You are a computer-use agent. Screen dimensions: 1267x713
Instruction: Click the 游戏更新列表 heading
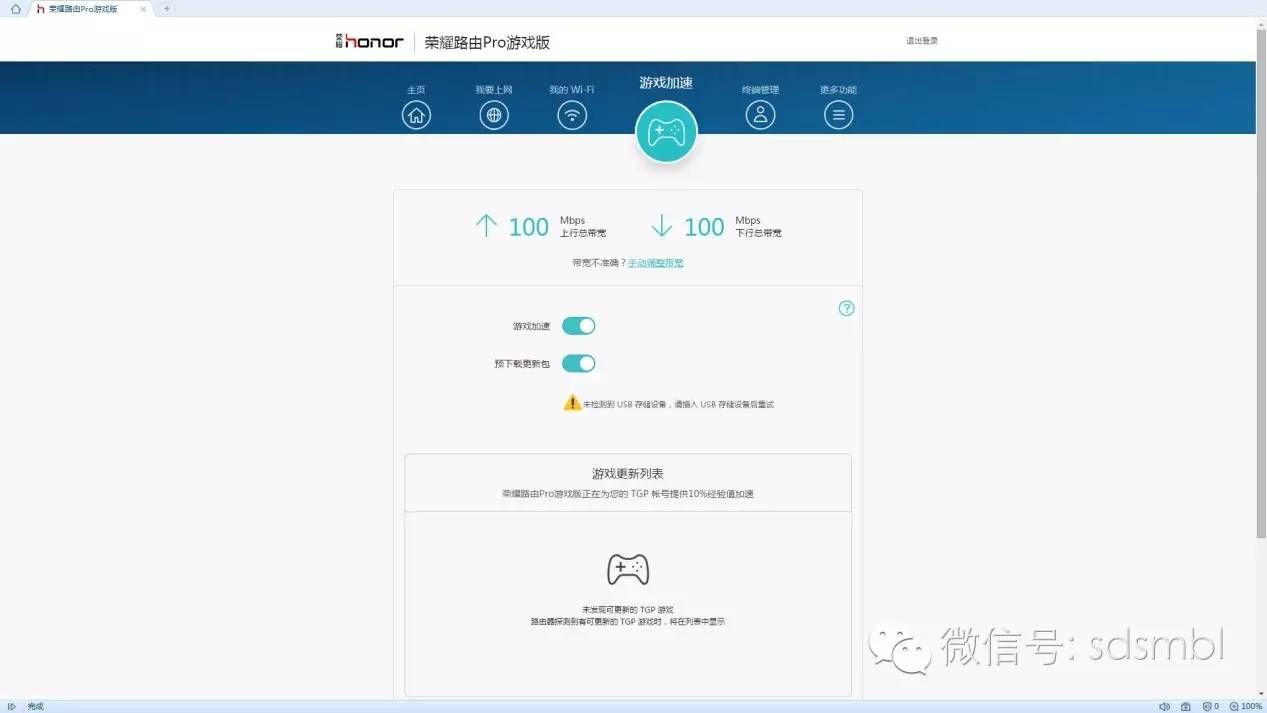click(x=628, y=474)
